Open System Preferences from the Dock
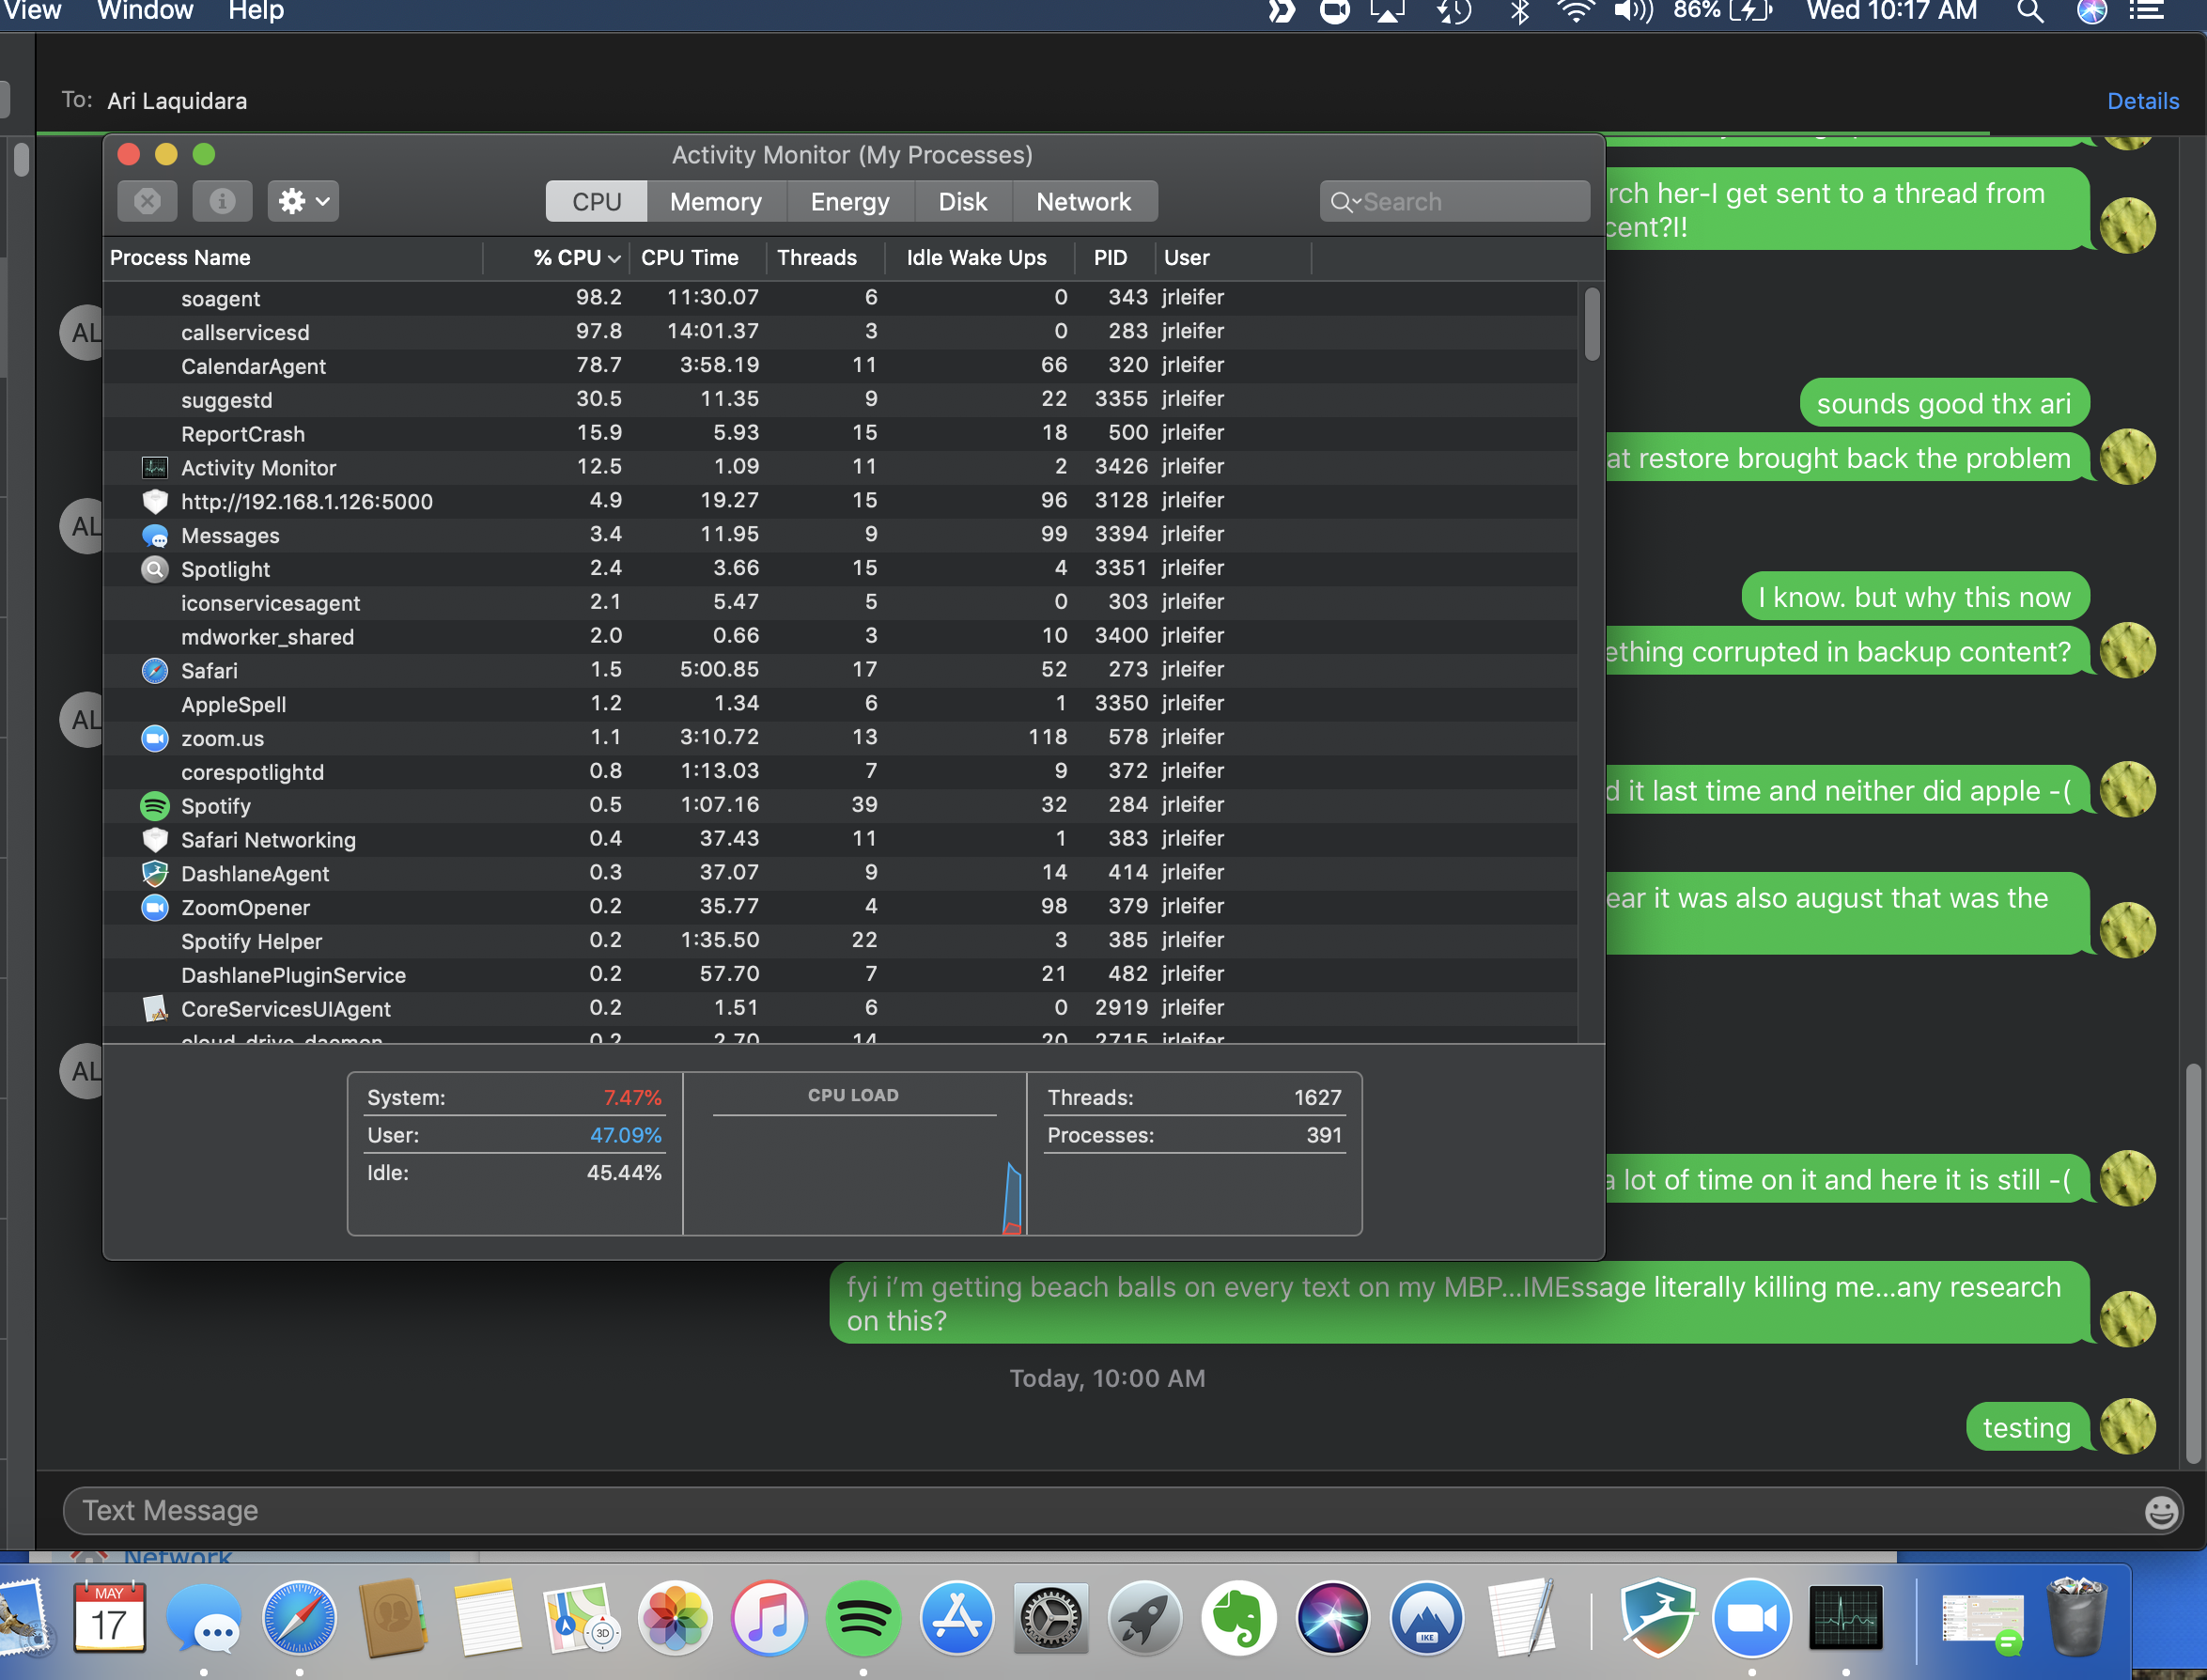Image resolution: width=2207 pixels, height=1680 pixels. [1050, 1618]
